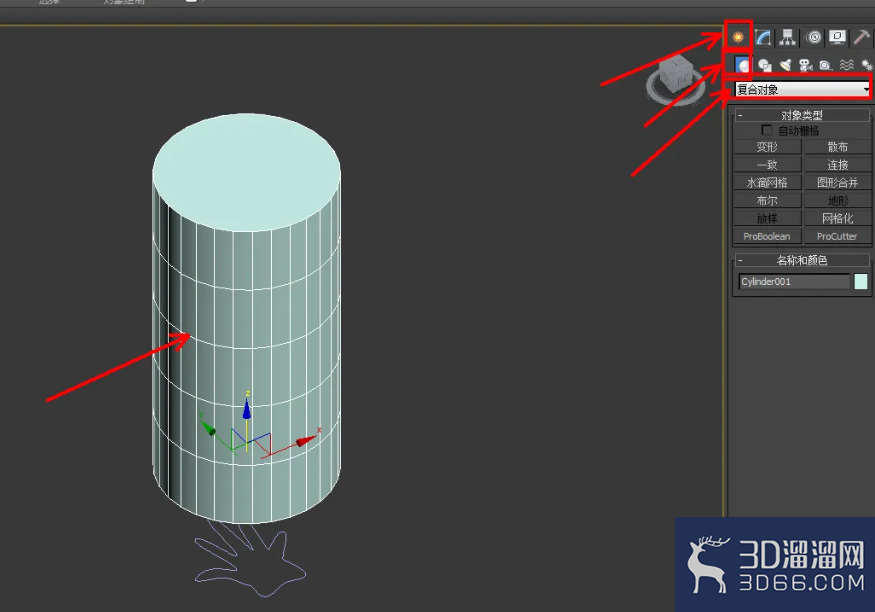This screenshot has height=612, width=875.
Task: Collapse the 对象类型 rollout
Action: pyautogui.click(x=802, y=115)
